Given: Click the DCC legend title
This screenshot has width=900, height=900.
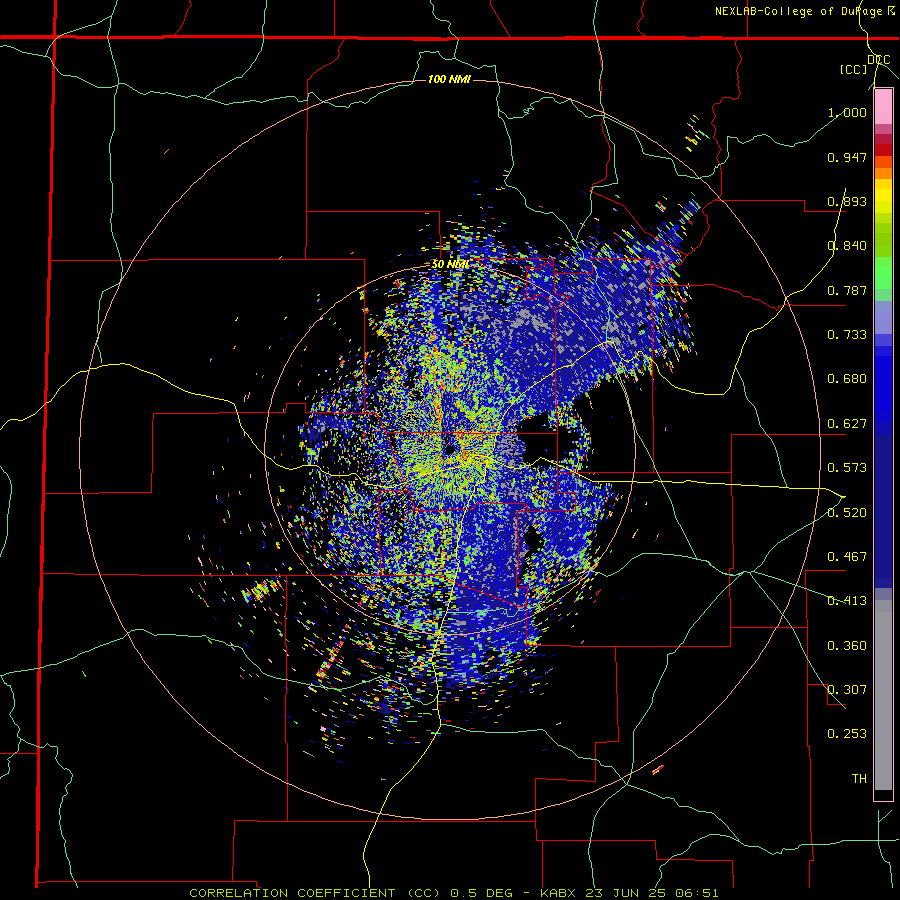Looking at the screenshot, I should (x=879, y=60).
